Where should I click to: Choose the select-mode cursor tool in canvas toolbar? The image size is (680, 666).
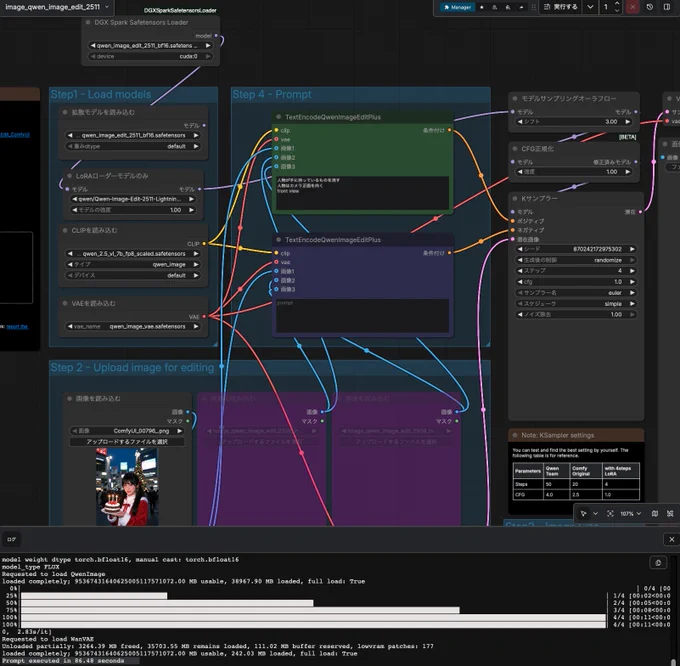pyautogui.click(x=584, y=513)
